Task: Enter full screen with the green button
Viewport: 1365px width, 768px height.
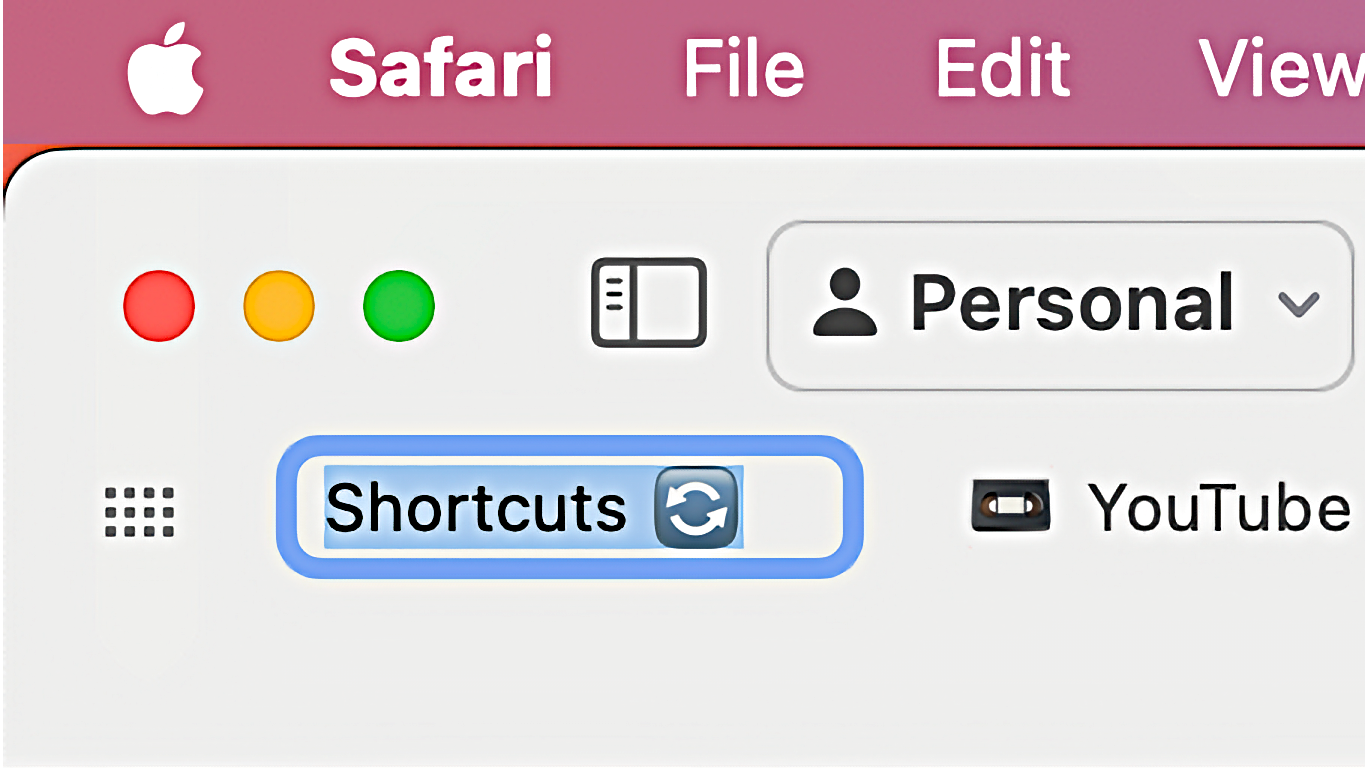Action: [x=399, y=305]
